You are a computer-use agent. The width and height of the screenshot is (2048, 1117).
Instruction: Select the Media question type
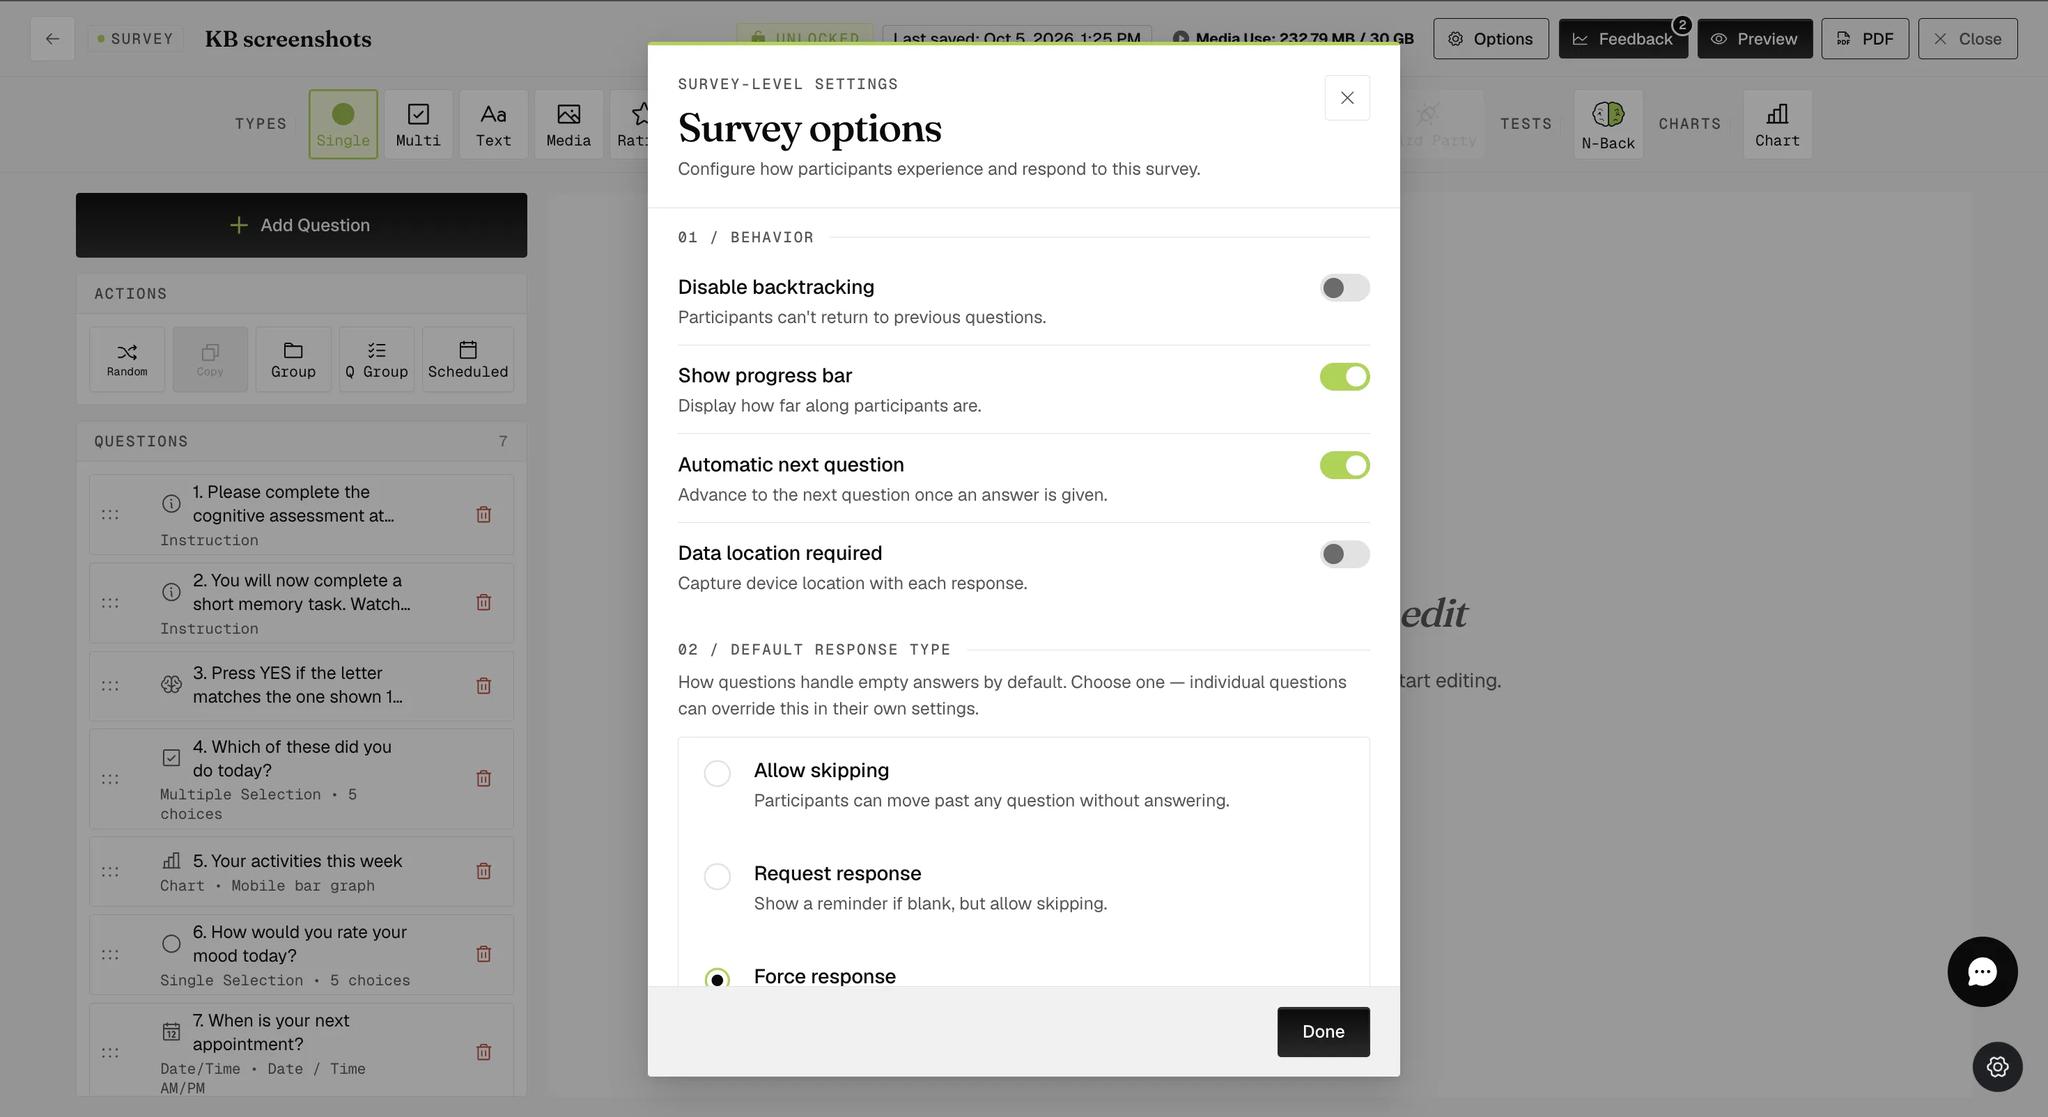click(x=568, y=124)
